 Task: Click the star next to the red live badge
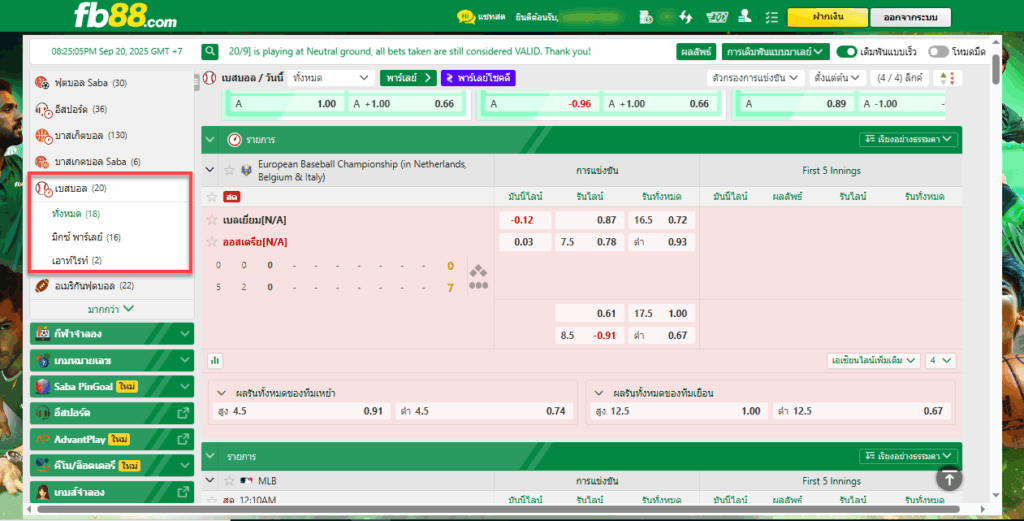212,197
